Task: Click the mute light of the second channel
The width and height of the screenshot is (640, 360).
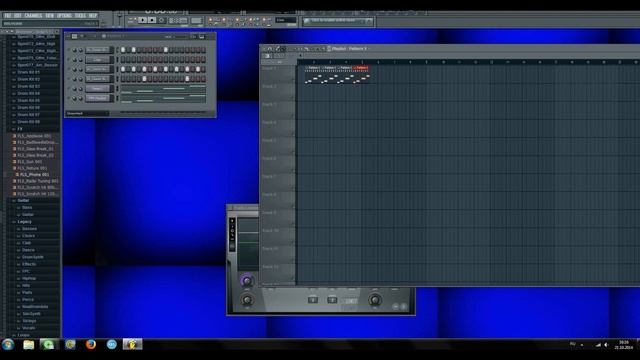Action: coord(69,60)
